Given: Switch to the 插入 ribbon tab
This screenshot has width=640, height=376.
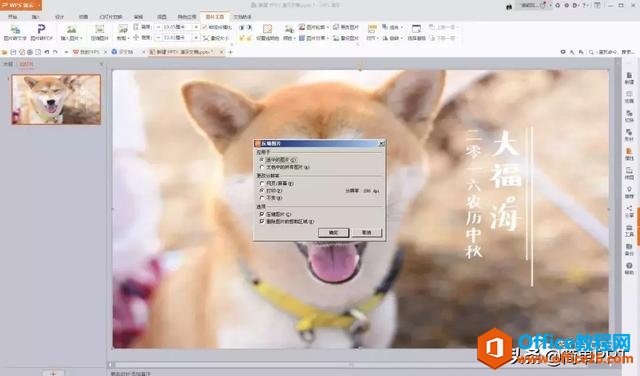Looking at the screenshot, I should [36, 17].
